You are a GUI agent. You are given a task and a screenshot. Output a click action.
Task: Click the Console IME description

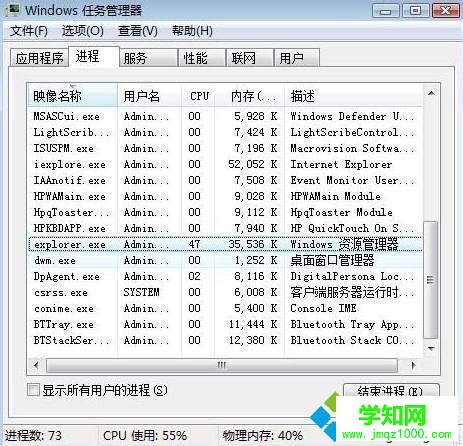pyautogui.click(x=323, y=308)
